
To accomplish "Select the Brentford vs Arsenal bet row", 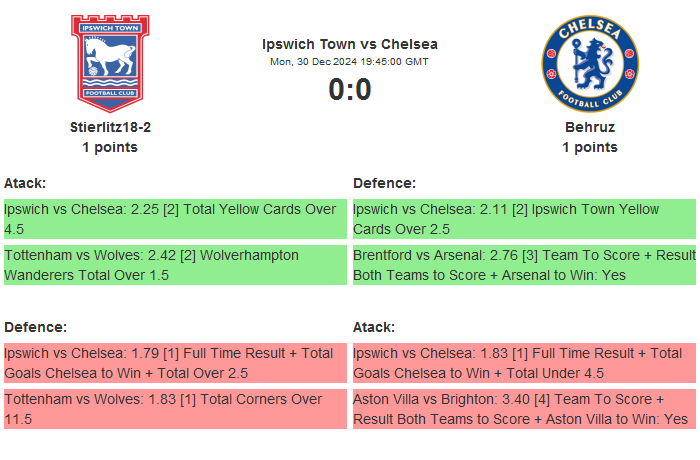I will click(x=523, y=265).
